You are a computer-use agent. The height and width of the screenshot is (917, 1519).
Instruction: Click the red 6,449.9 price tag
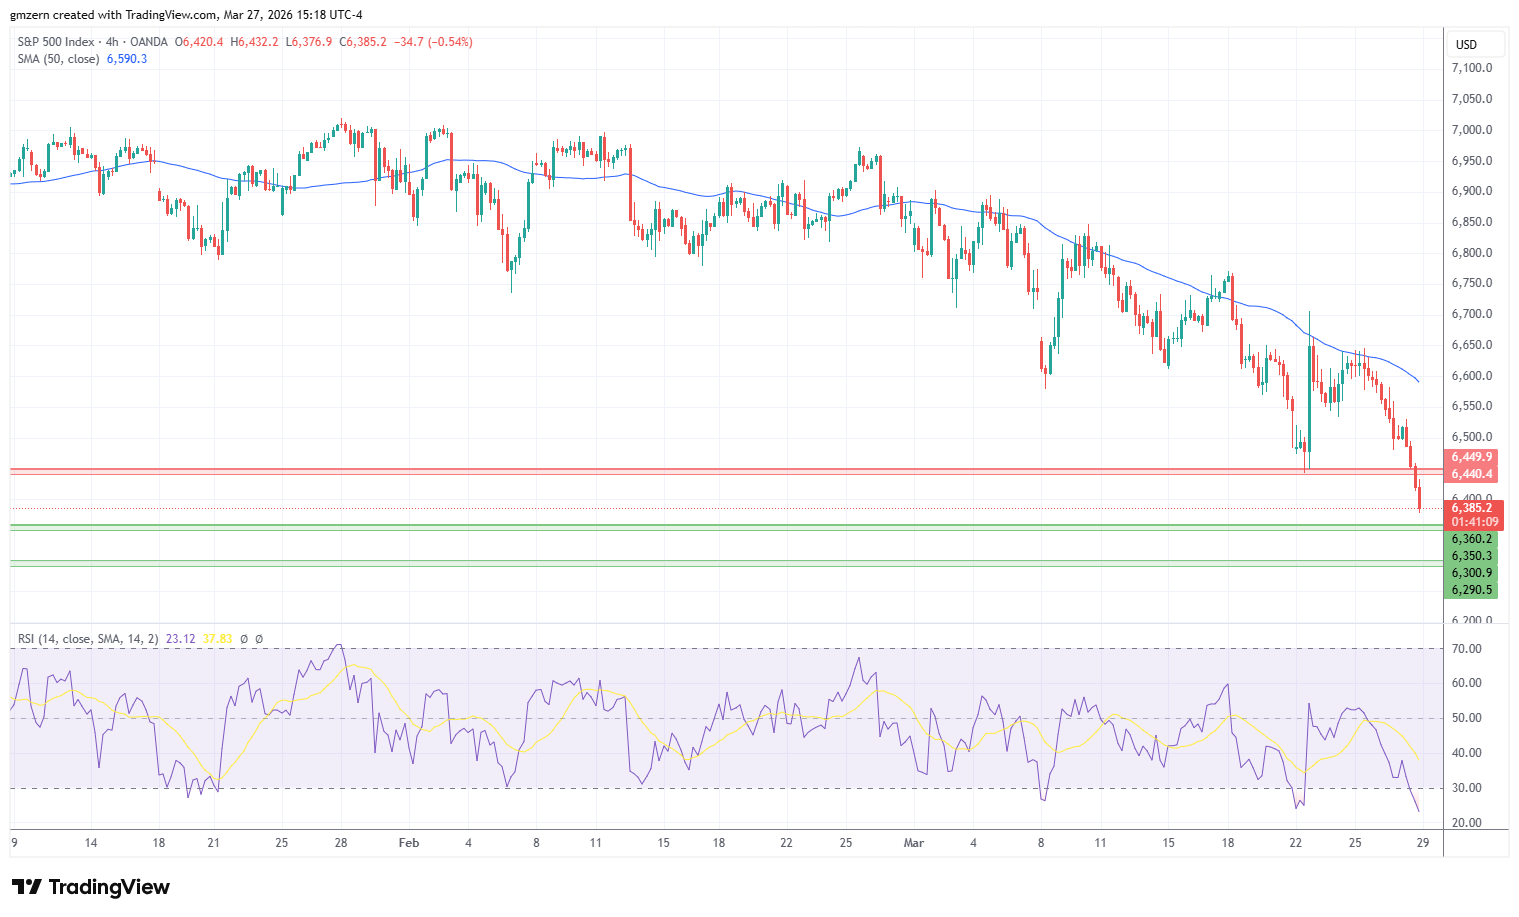point(1472,457)
